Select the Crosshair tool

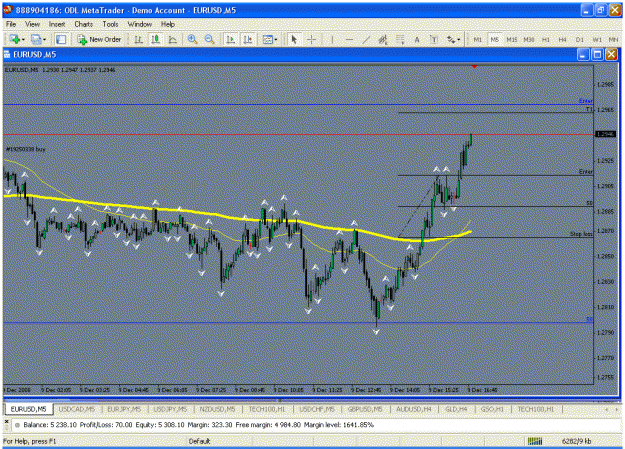tap(311, 39)
